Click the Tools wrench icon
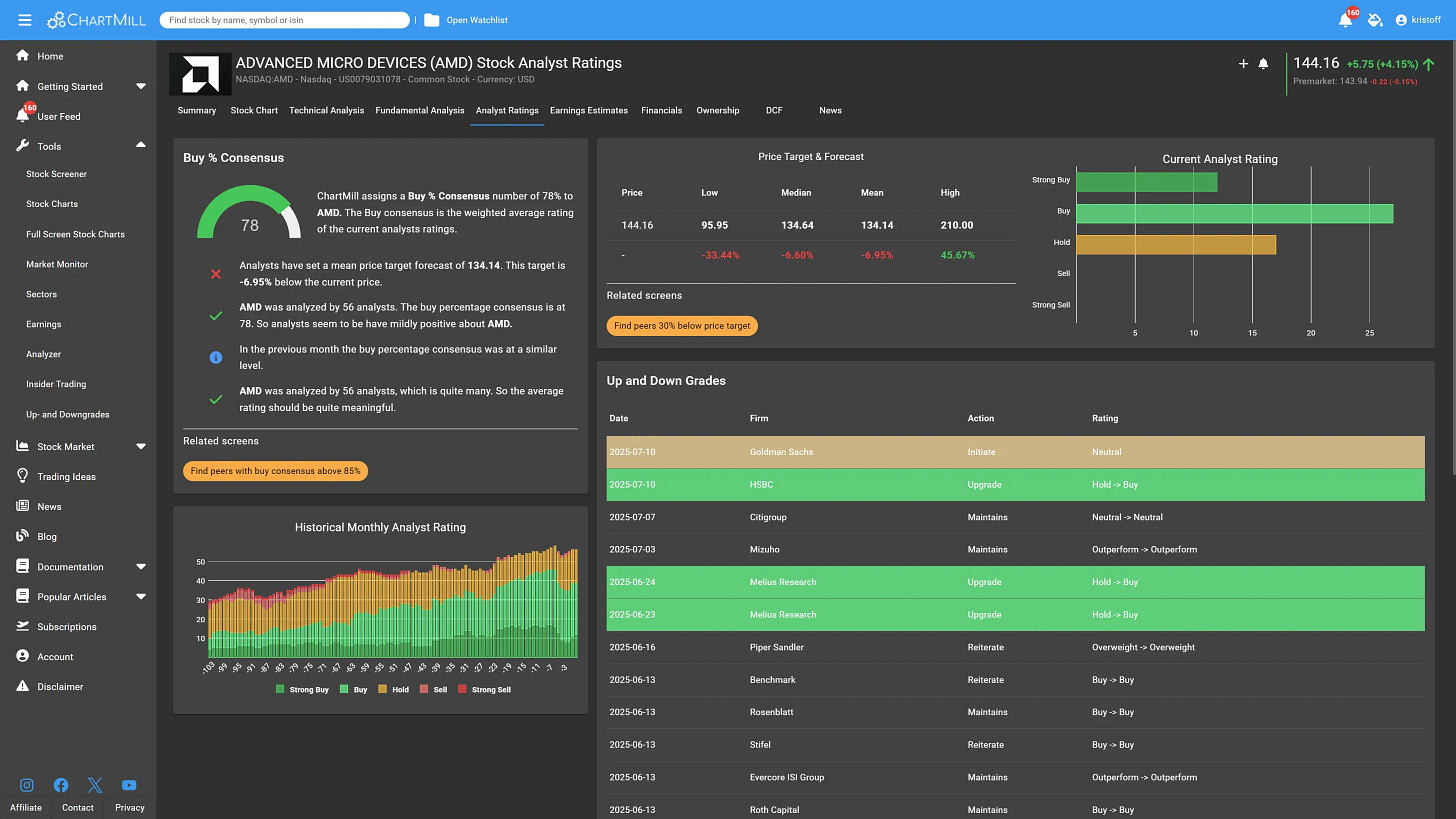Image resolution: width=1456 pixels, height=819 pixels. (x=23, y=146)
